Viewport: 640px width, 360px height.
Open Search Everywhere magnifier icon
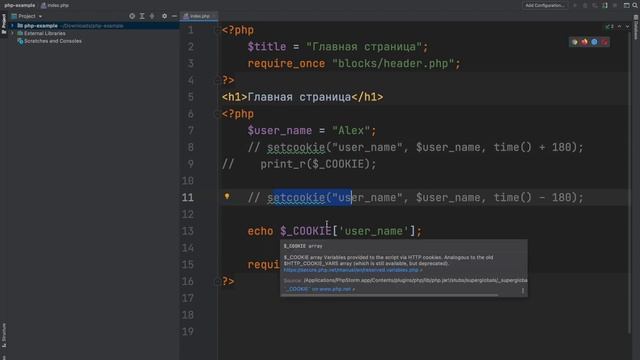tap(635, 5)
